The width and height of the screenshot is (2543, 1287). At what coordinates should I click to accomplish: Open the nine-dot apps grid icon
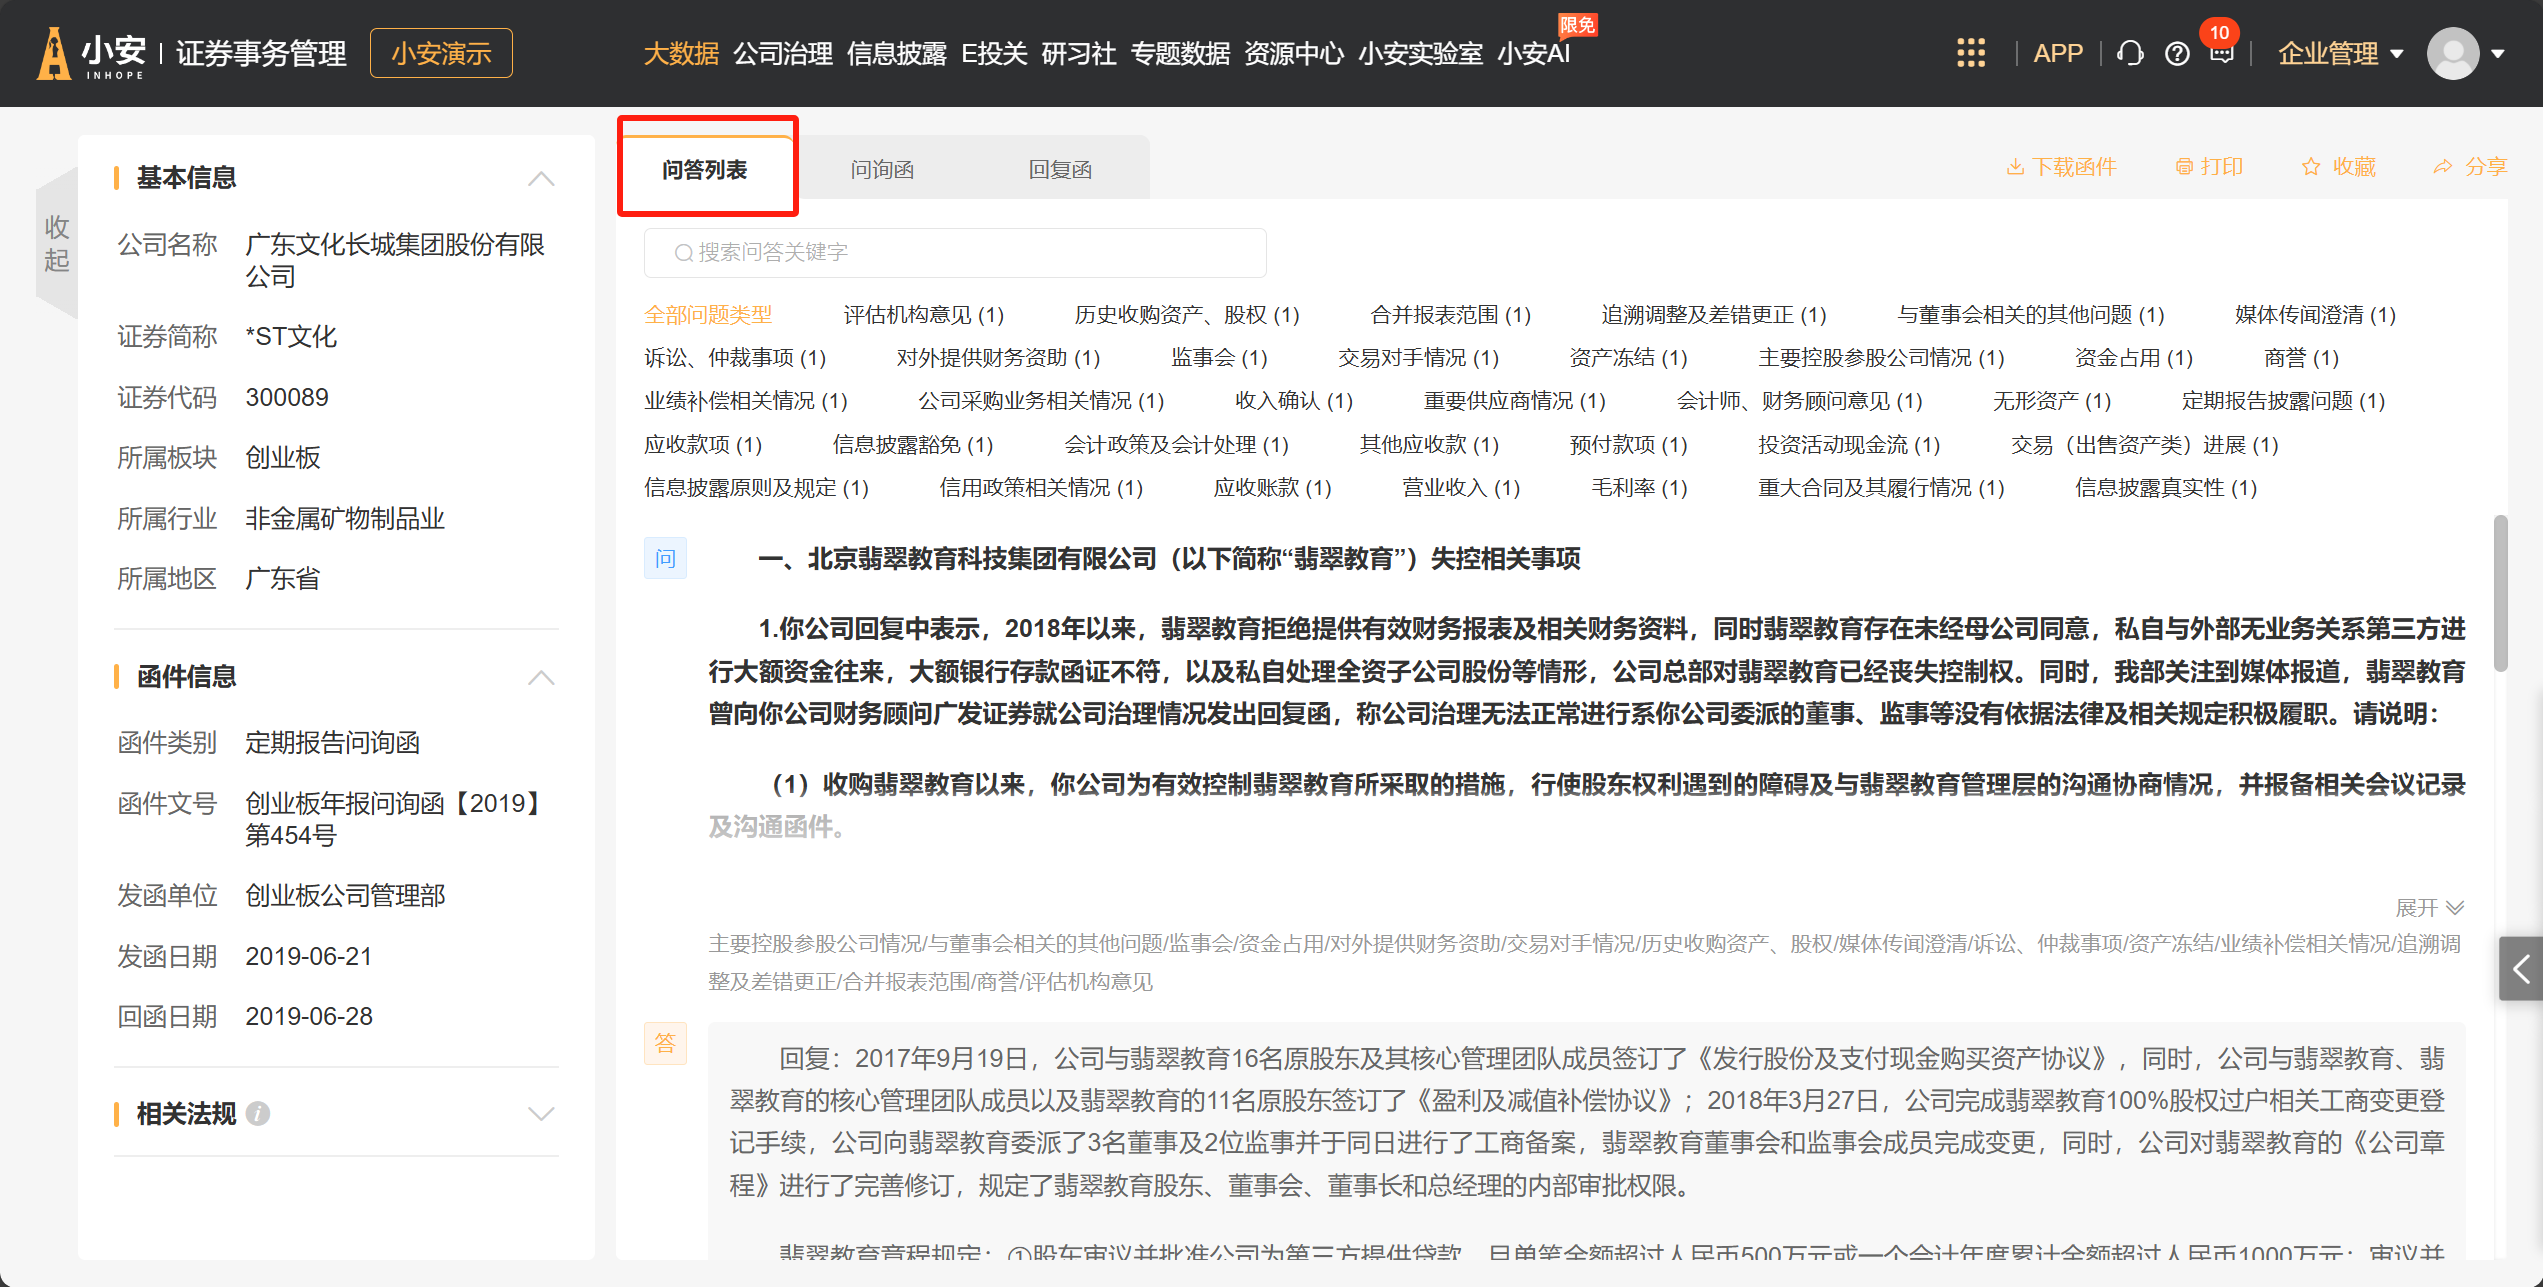1970,53
